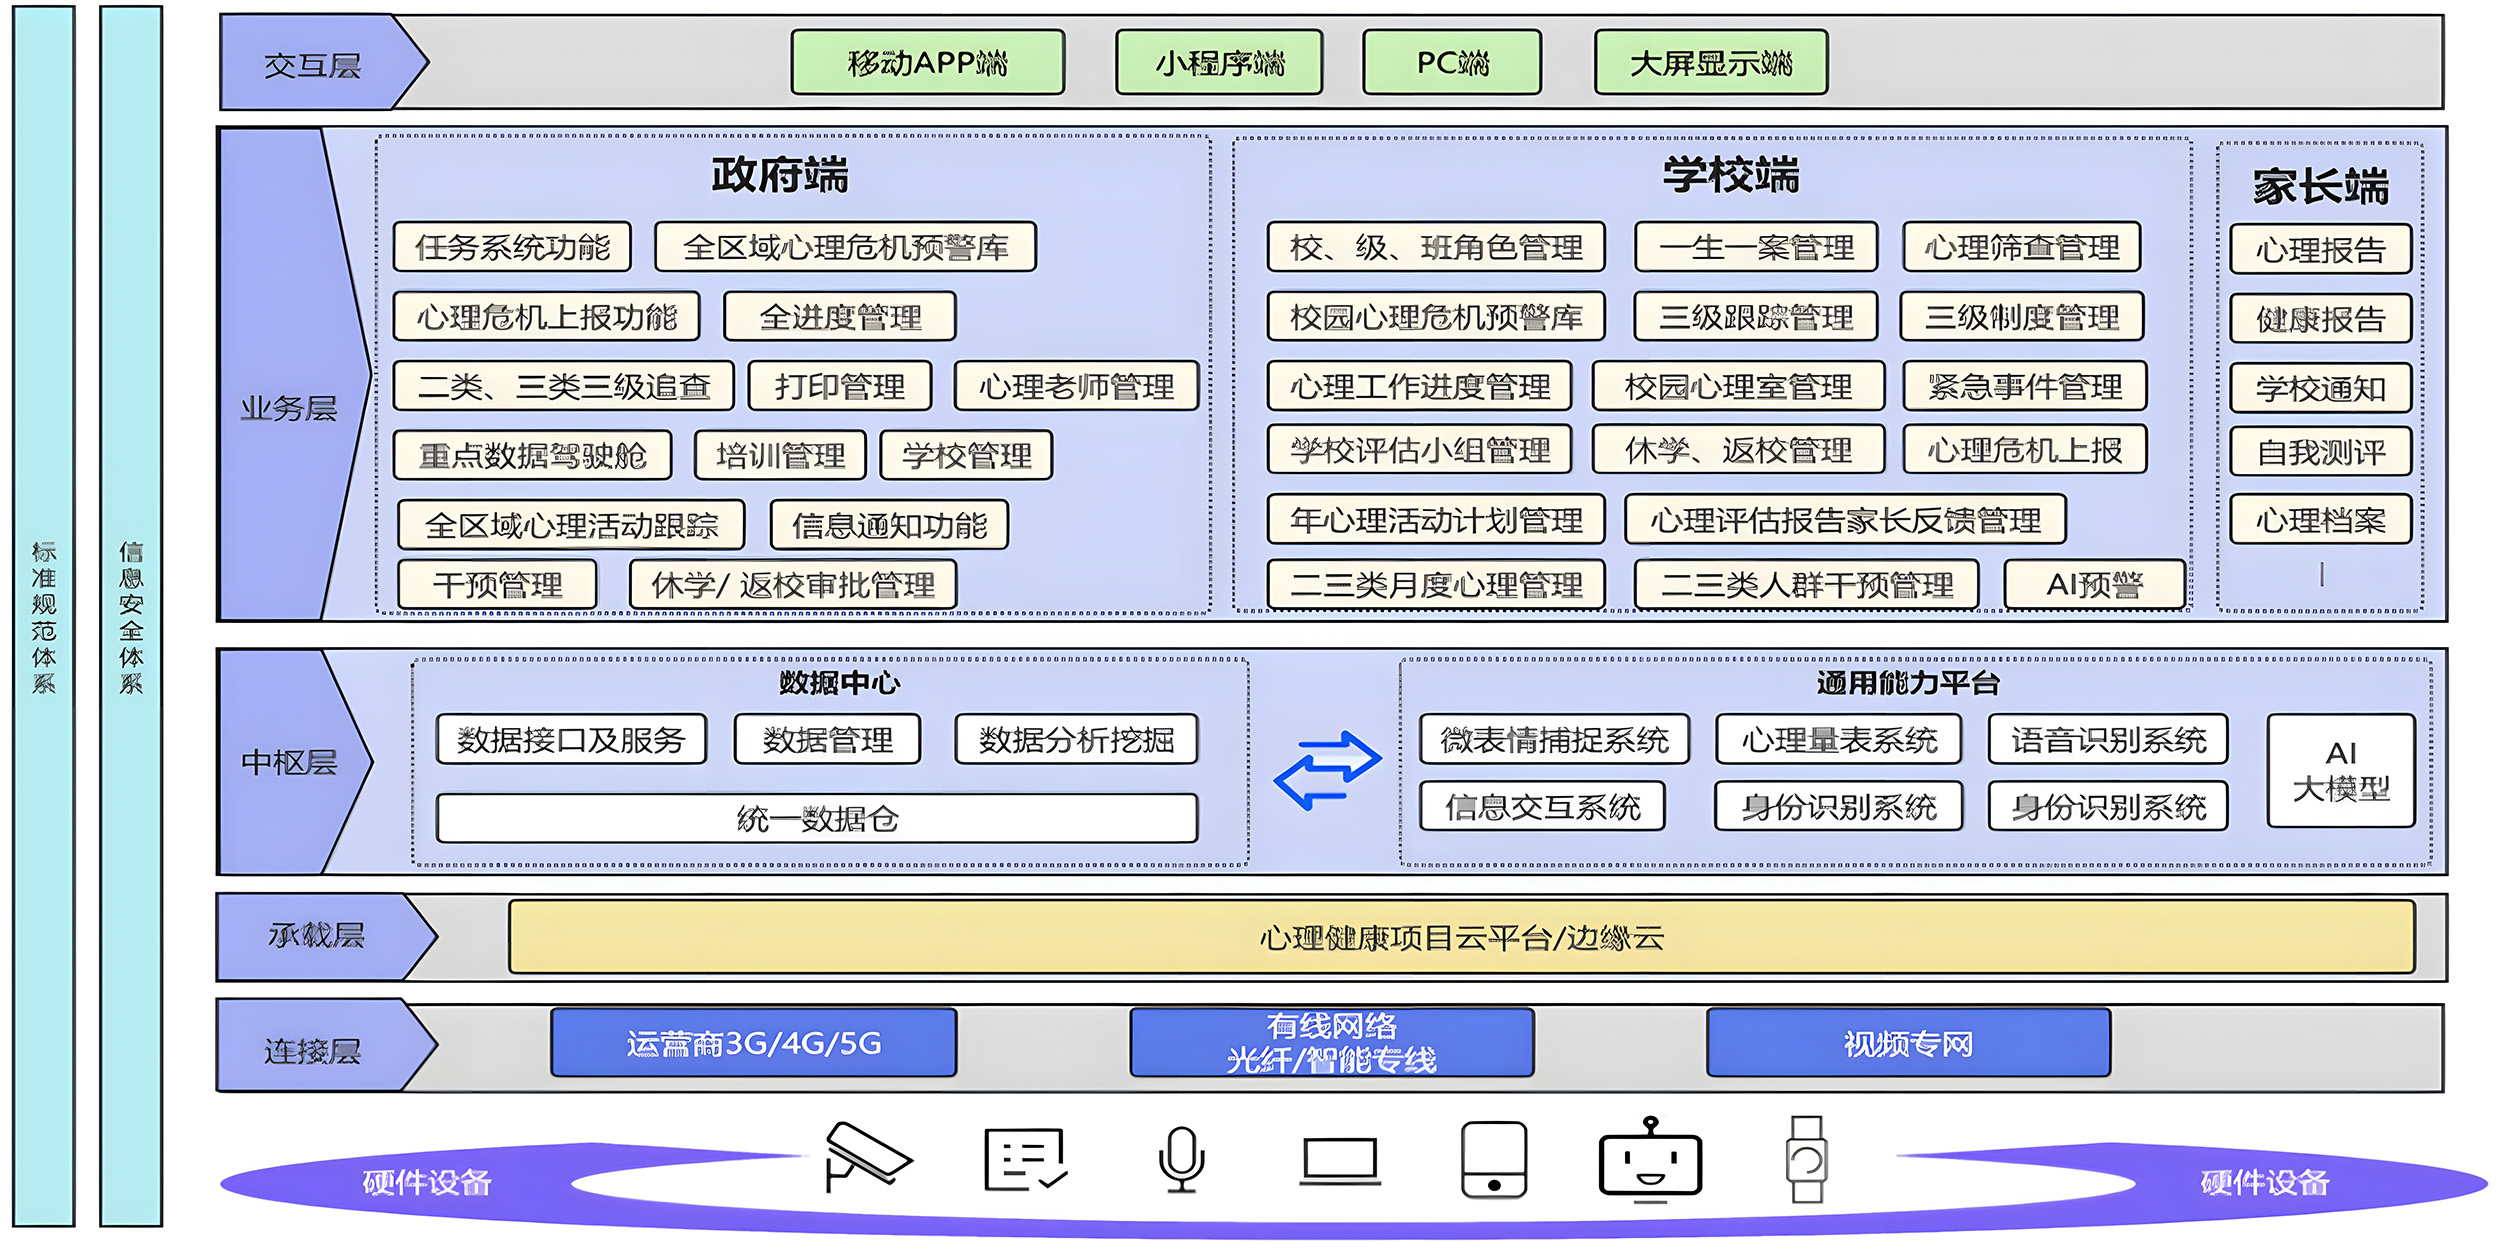
Task: Click the AI 大模型 box
Action: tap(2340, 770)
